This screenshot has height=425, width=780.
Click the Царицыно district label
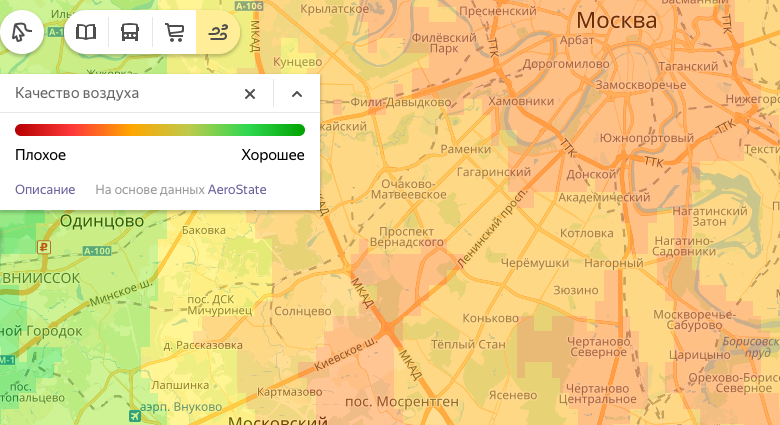point(699,355)
